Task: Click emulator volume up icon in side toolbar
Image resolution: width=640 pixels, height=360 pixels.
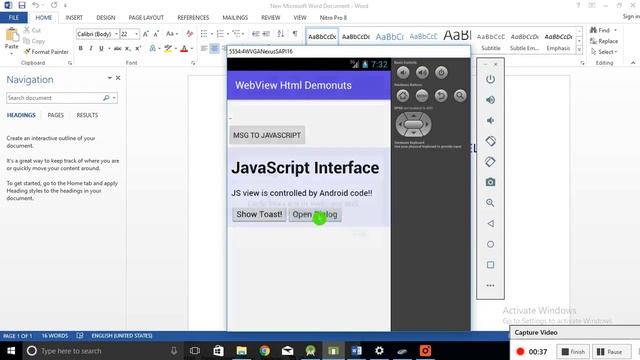Action: (490, 100)
